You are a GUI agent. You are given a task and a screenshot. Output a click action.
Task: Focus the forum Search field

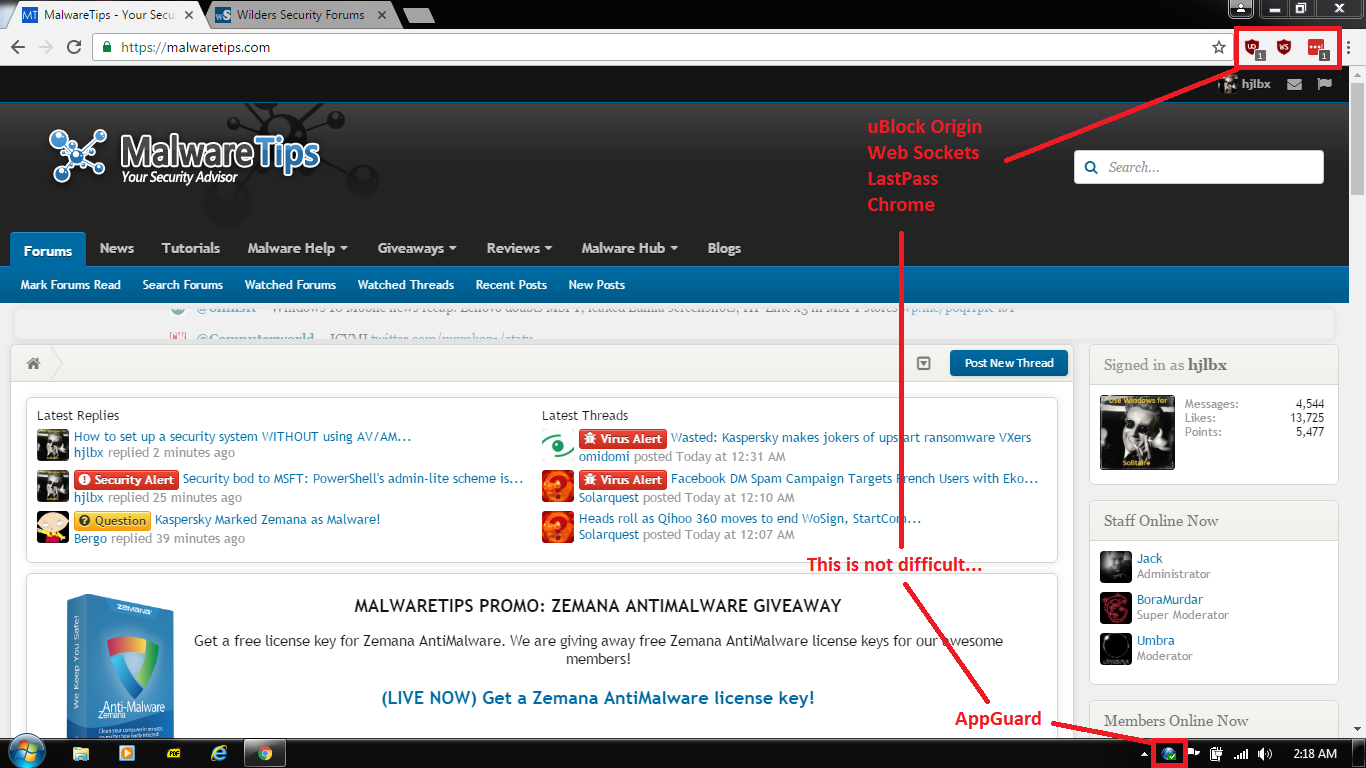1198,167
